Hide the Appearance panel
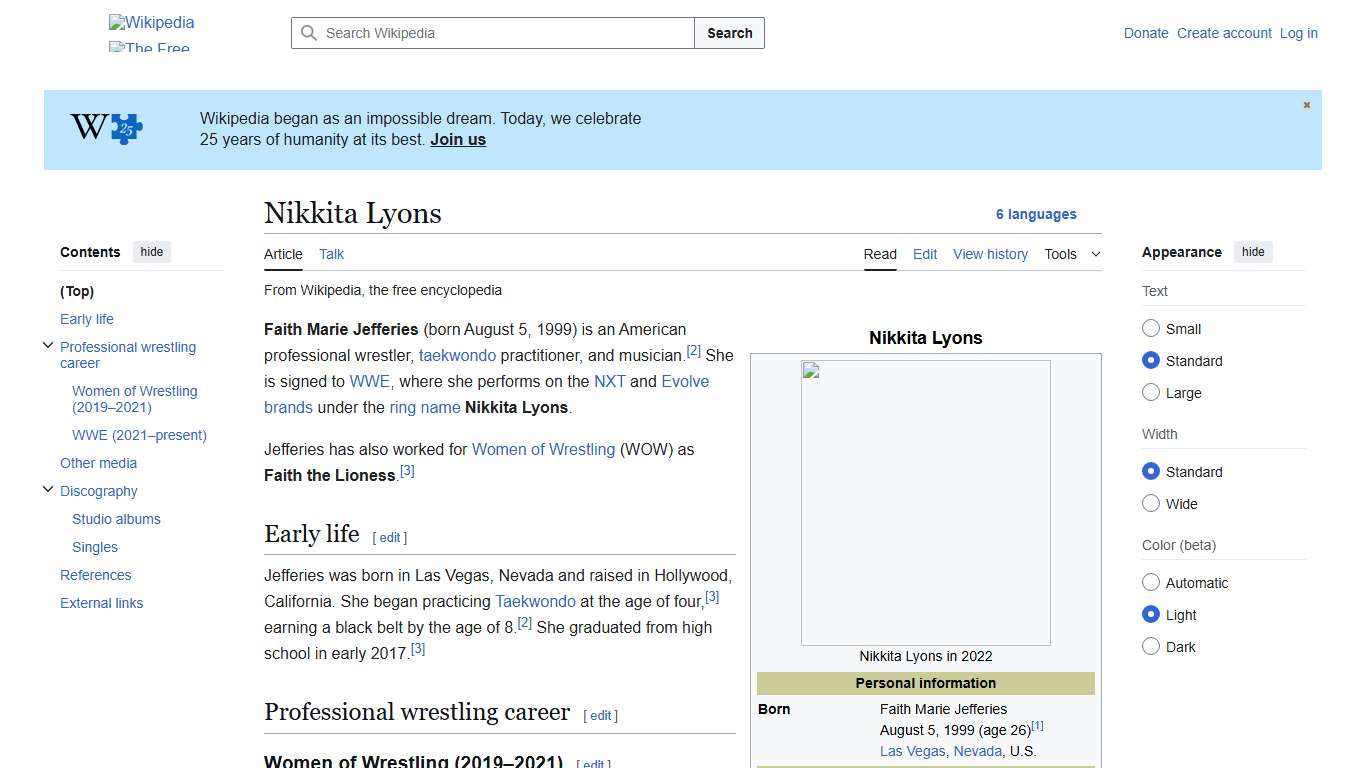The image size is (1366, 768). pyautogui.click(x=1253, y=252)
